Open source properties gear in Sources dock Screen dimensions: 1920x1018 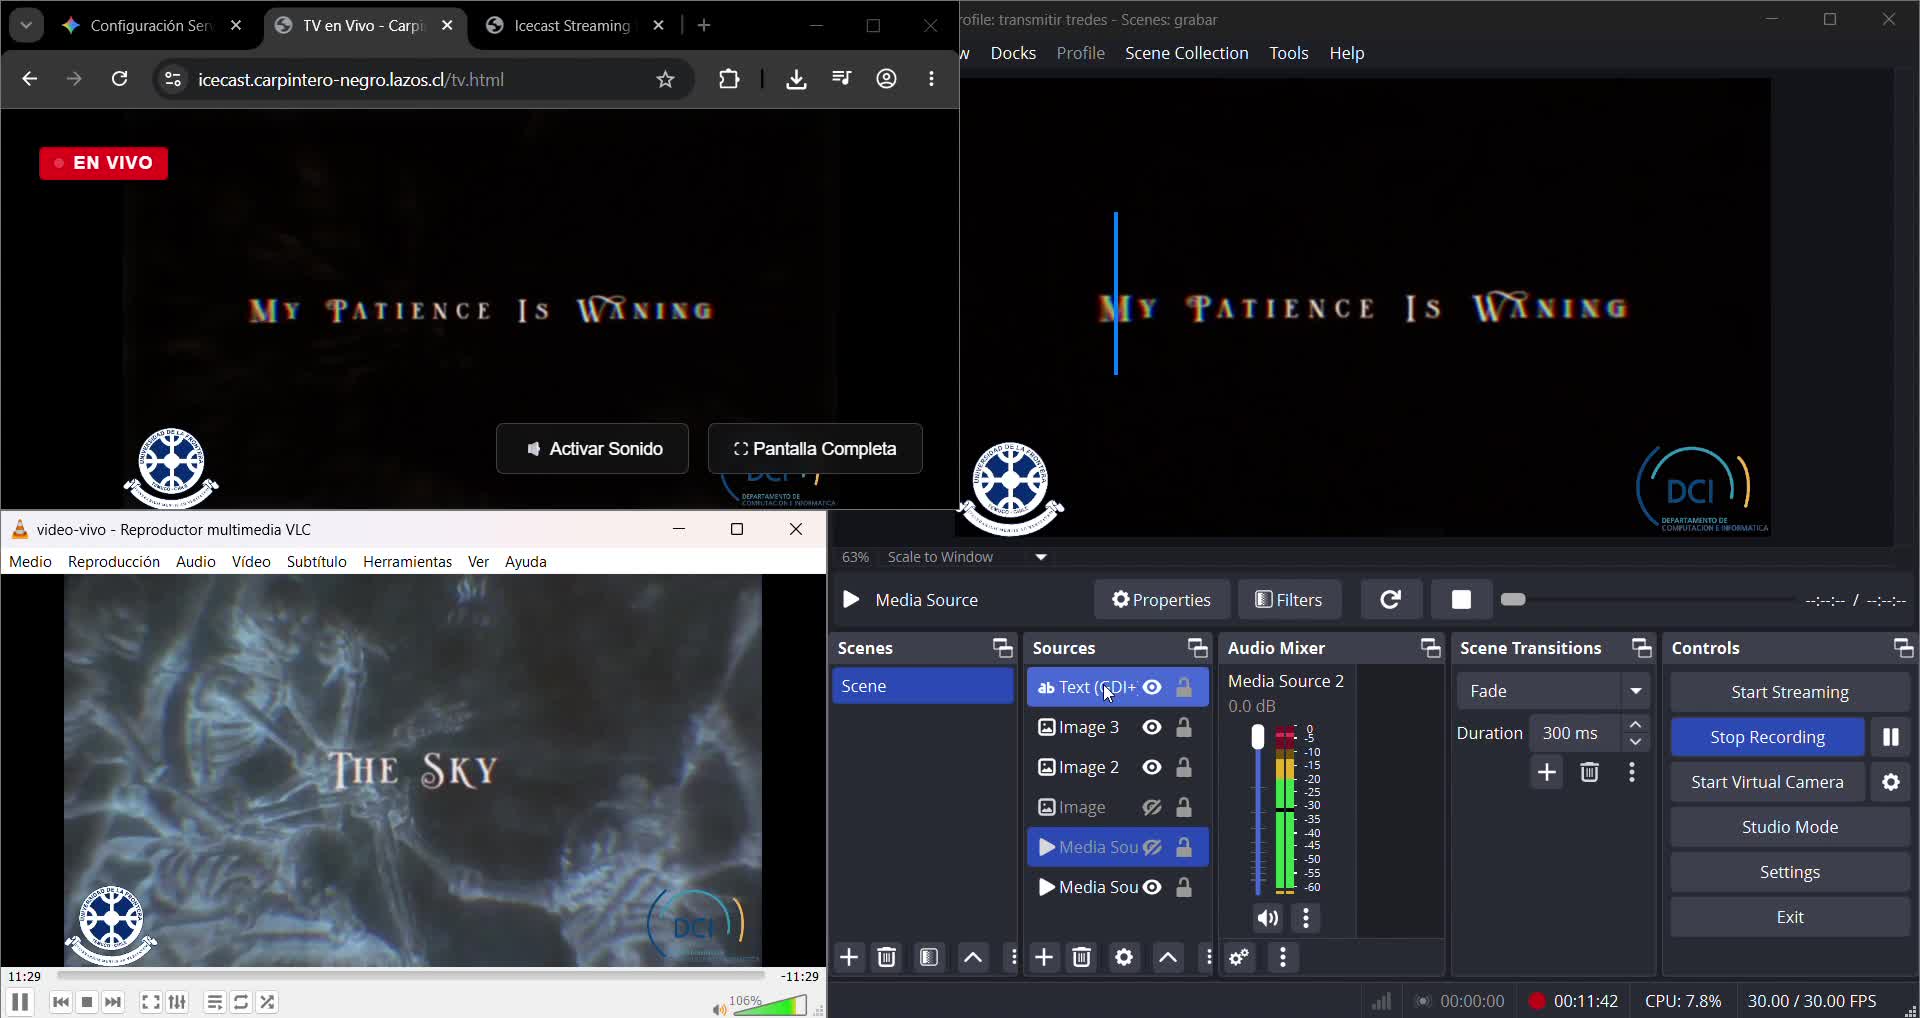tap(1124, 958)
